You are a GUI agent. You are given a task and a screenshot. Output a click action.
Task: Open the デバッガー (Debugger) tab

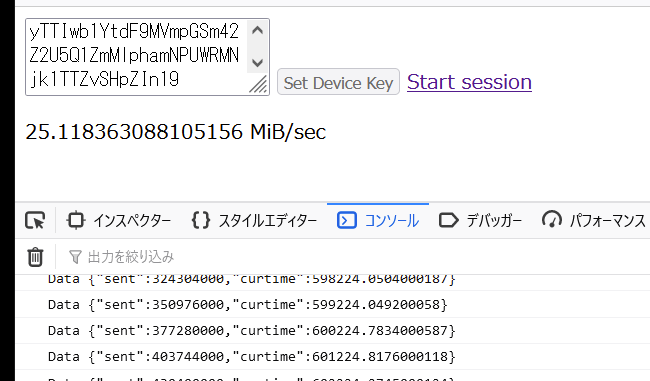pos(480,221)
